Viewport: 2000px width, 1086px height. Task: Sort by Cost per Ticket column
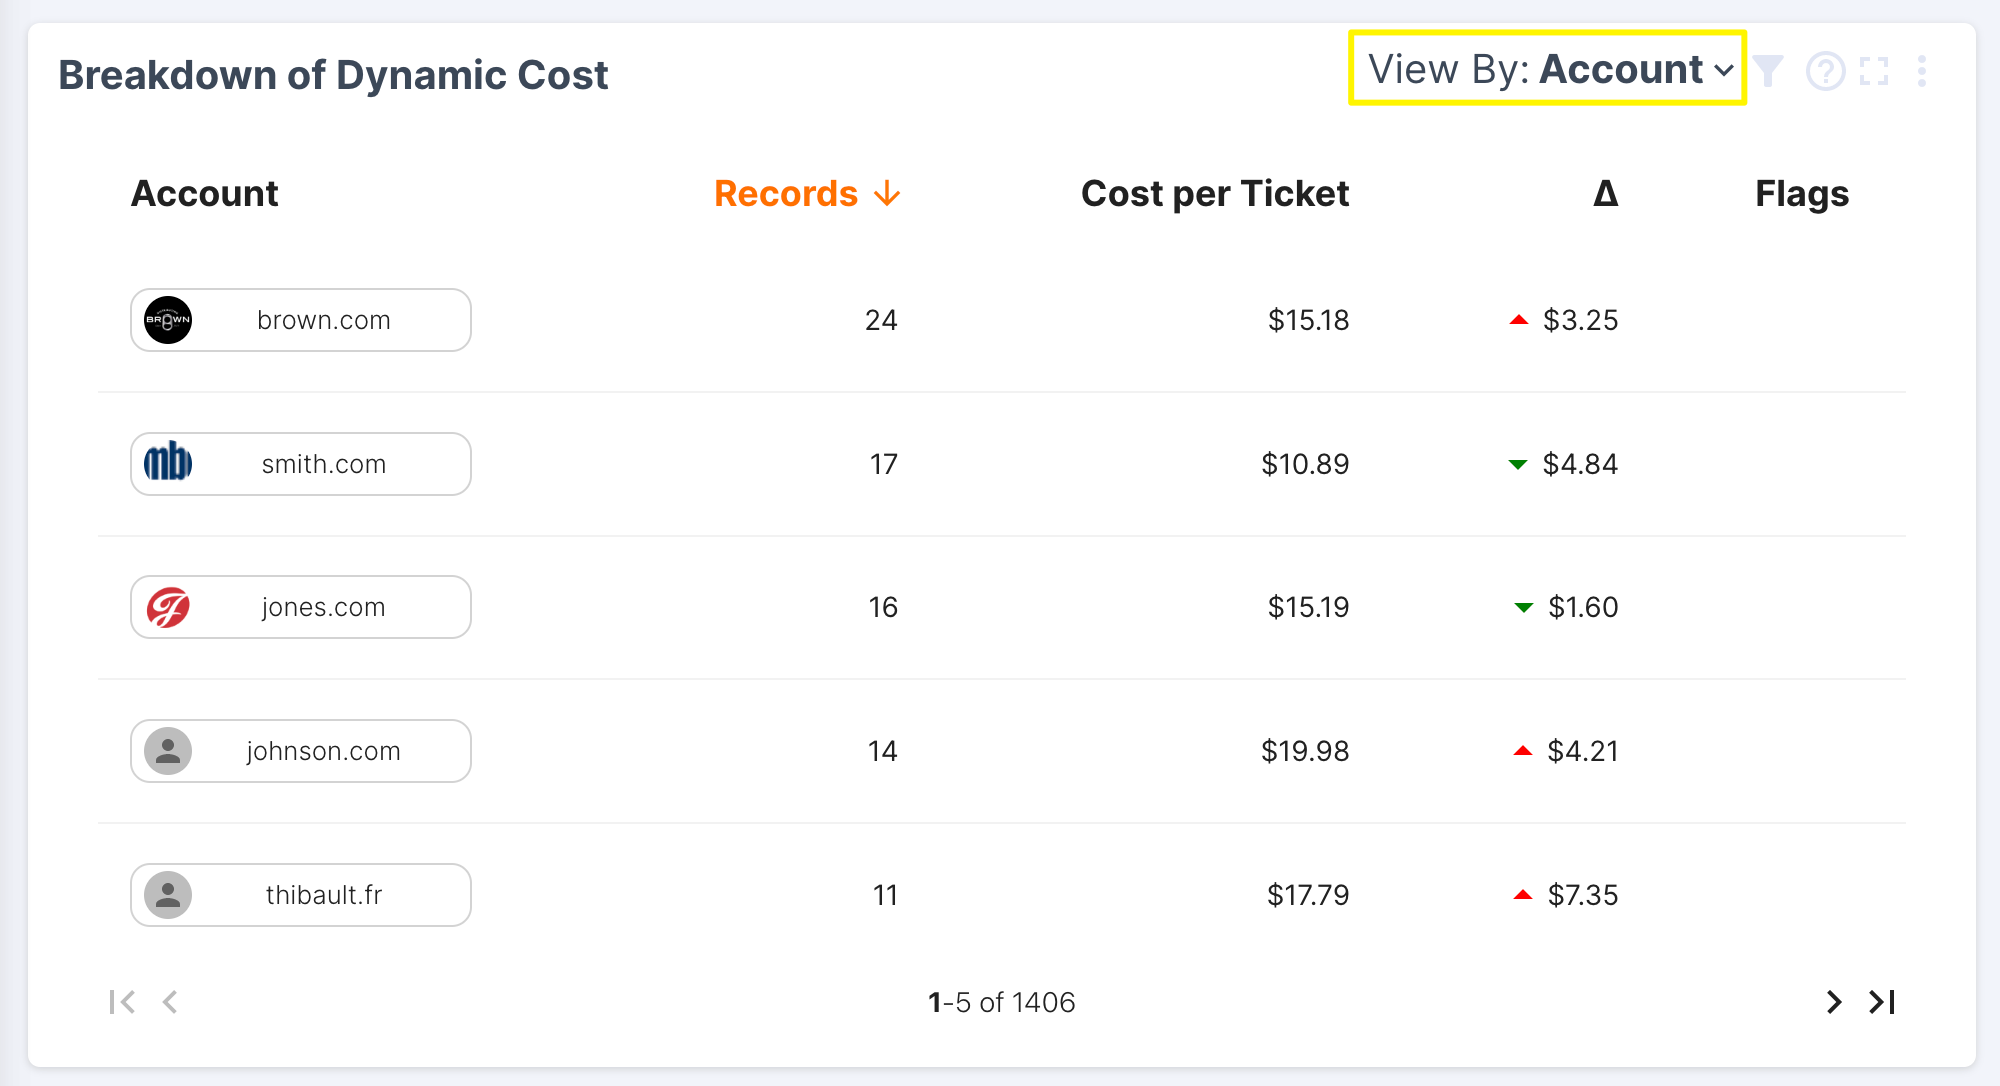pos(1214,194)
